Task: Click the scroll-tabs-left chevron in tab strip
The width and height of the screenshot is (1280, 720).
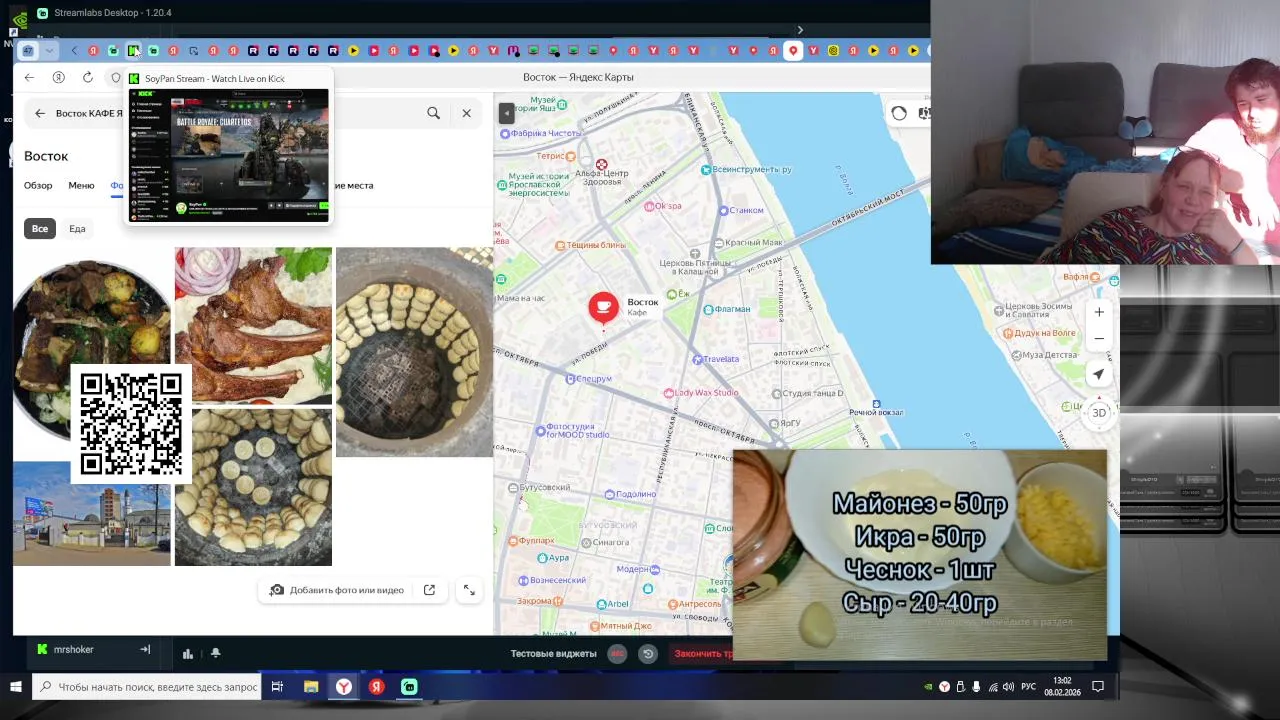Action: (x=73, y=51)
